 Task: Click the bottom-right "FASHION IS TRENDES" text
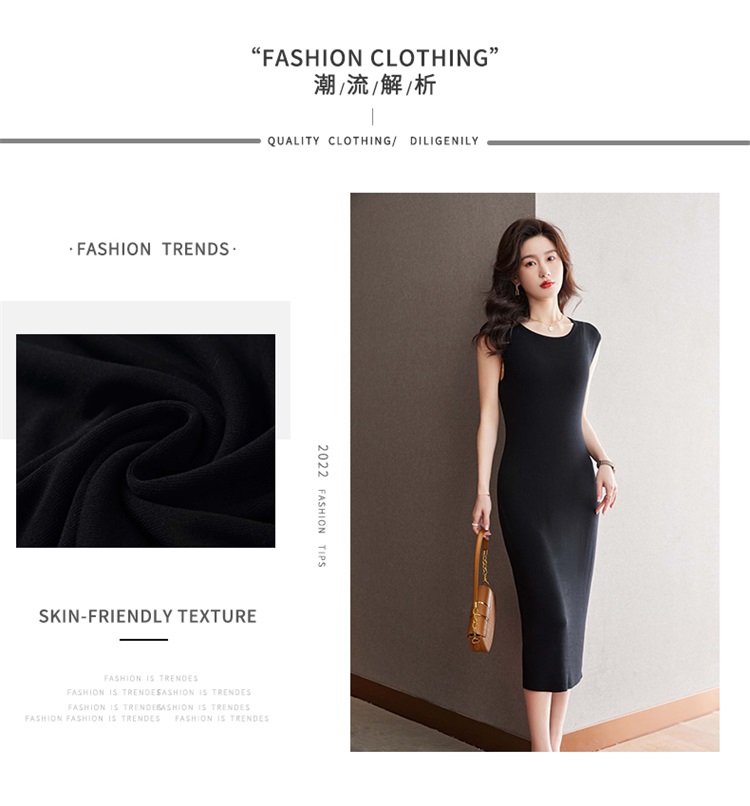222,719
